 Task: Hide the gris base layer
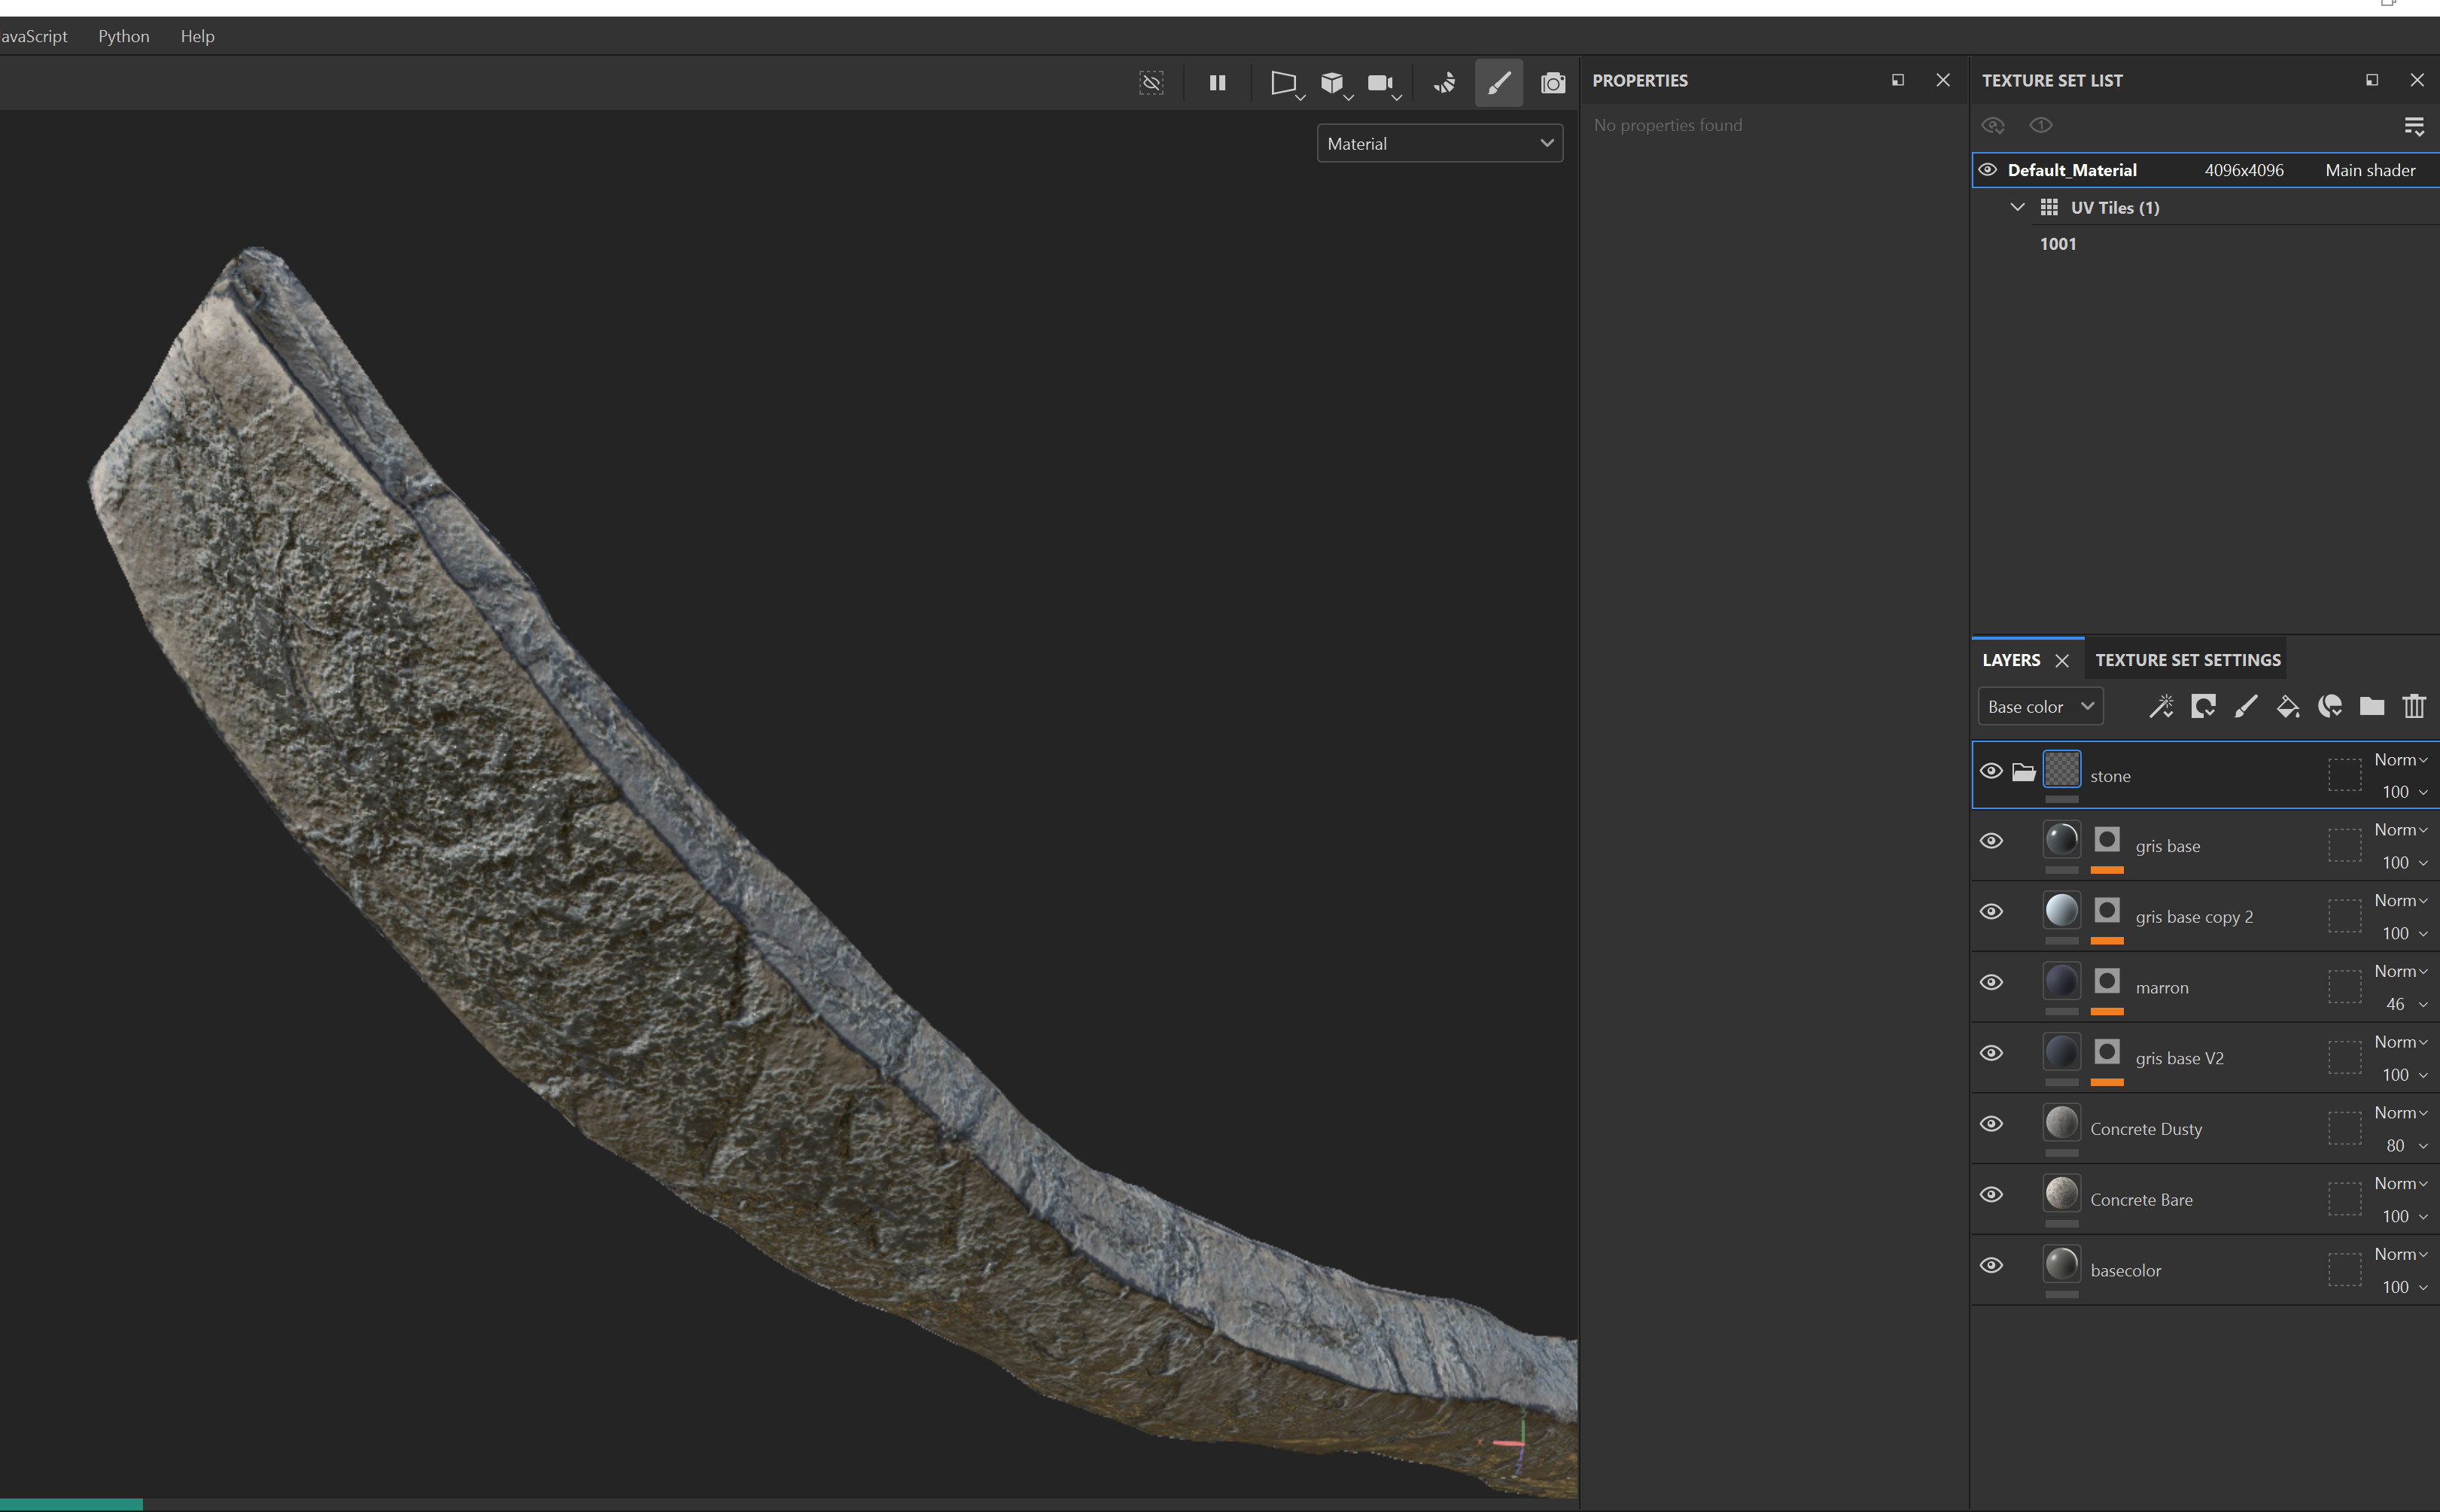1991,841
